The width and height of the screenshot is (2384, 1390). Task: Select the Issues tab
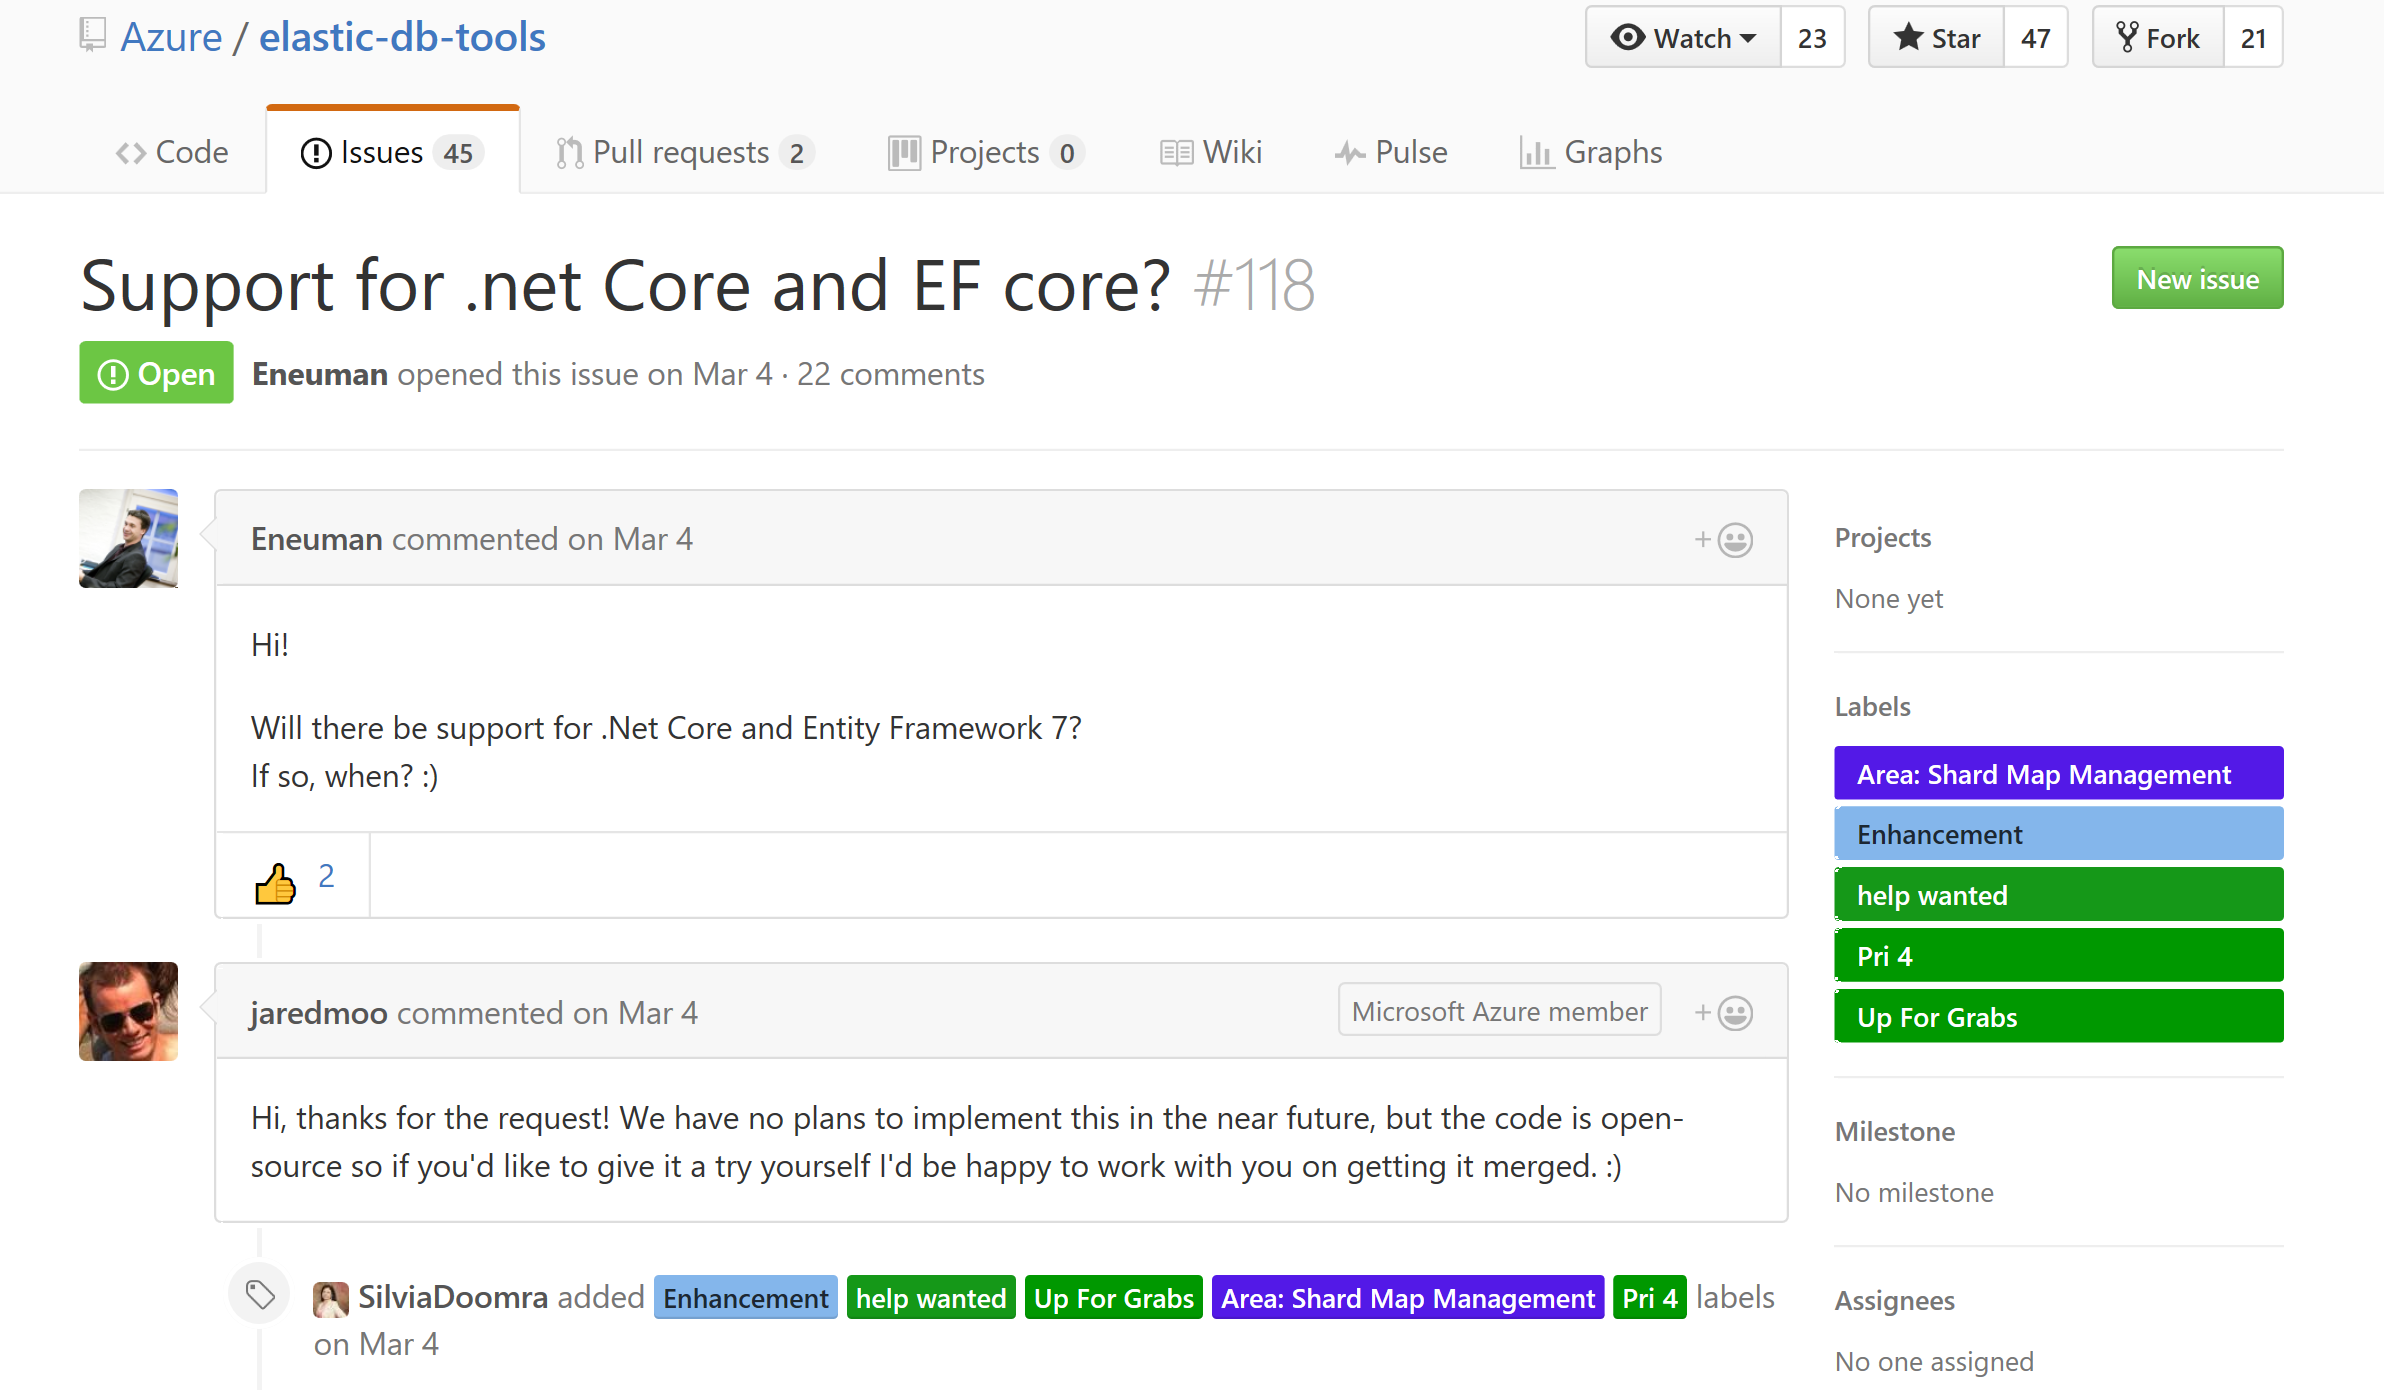pyautogui.click(x=393, y=152)
